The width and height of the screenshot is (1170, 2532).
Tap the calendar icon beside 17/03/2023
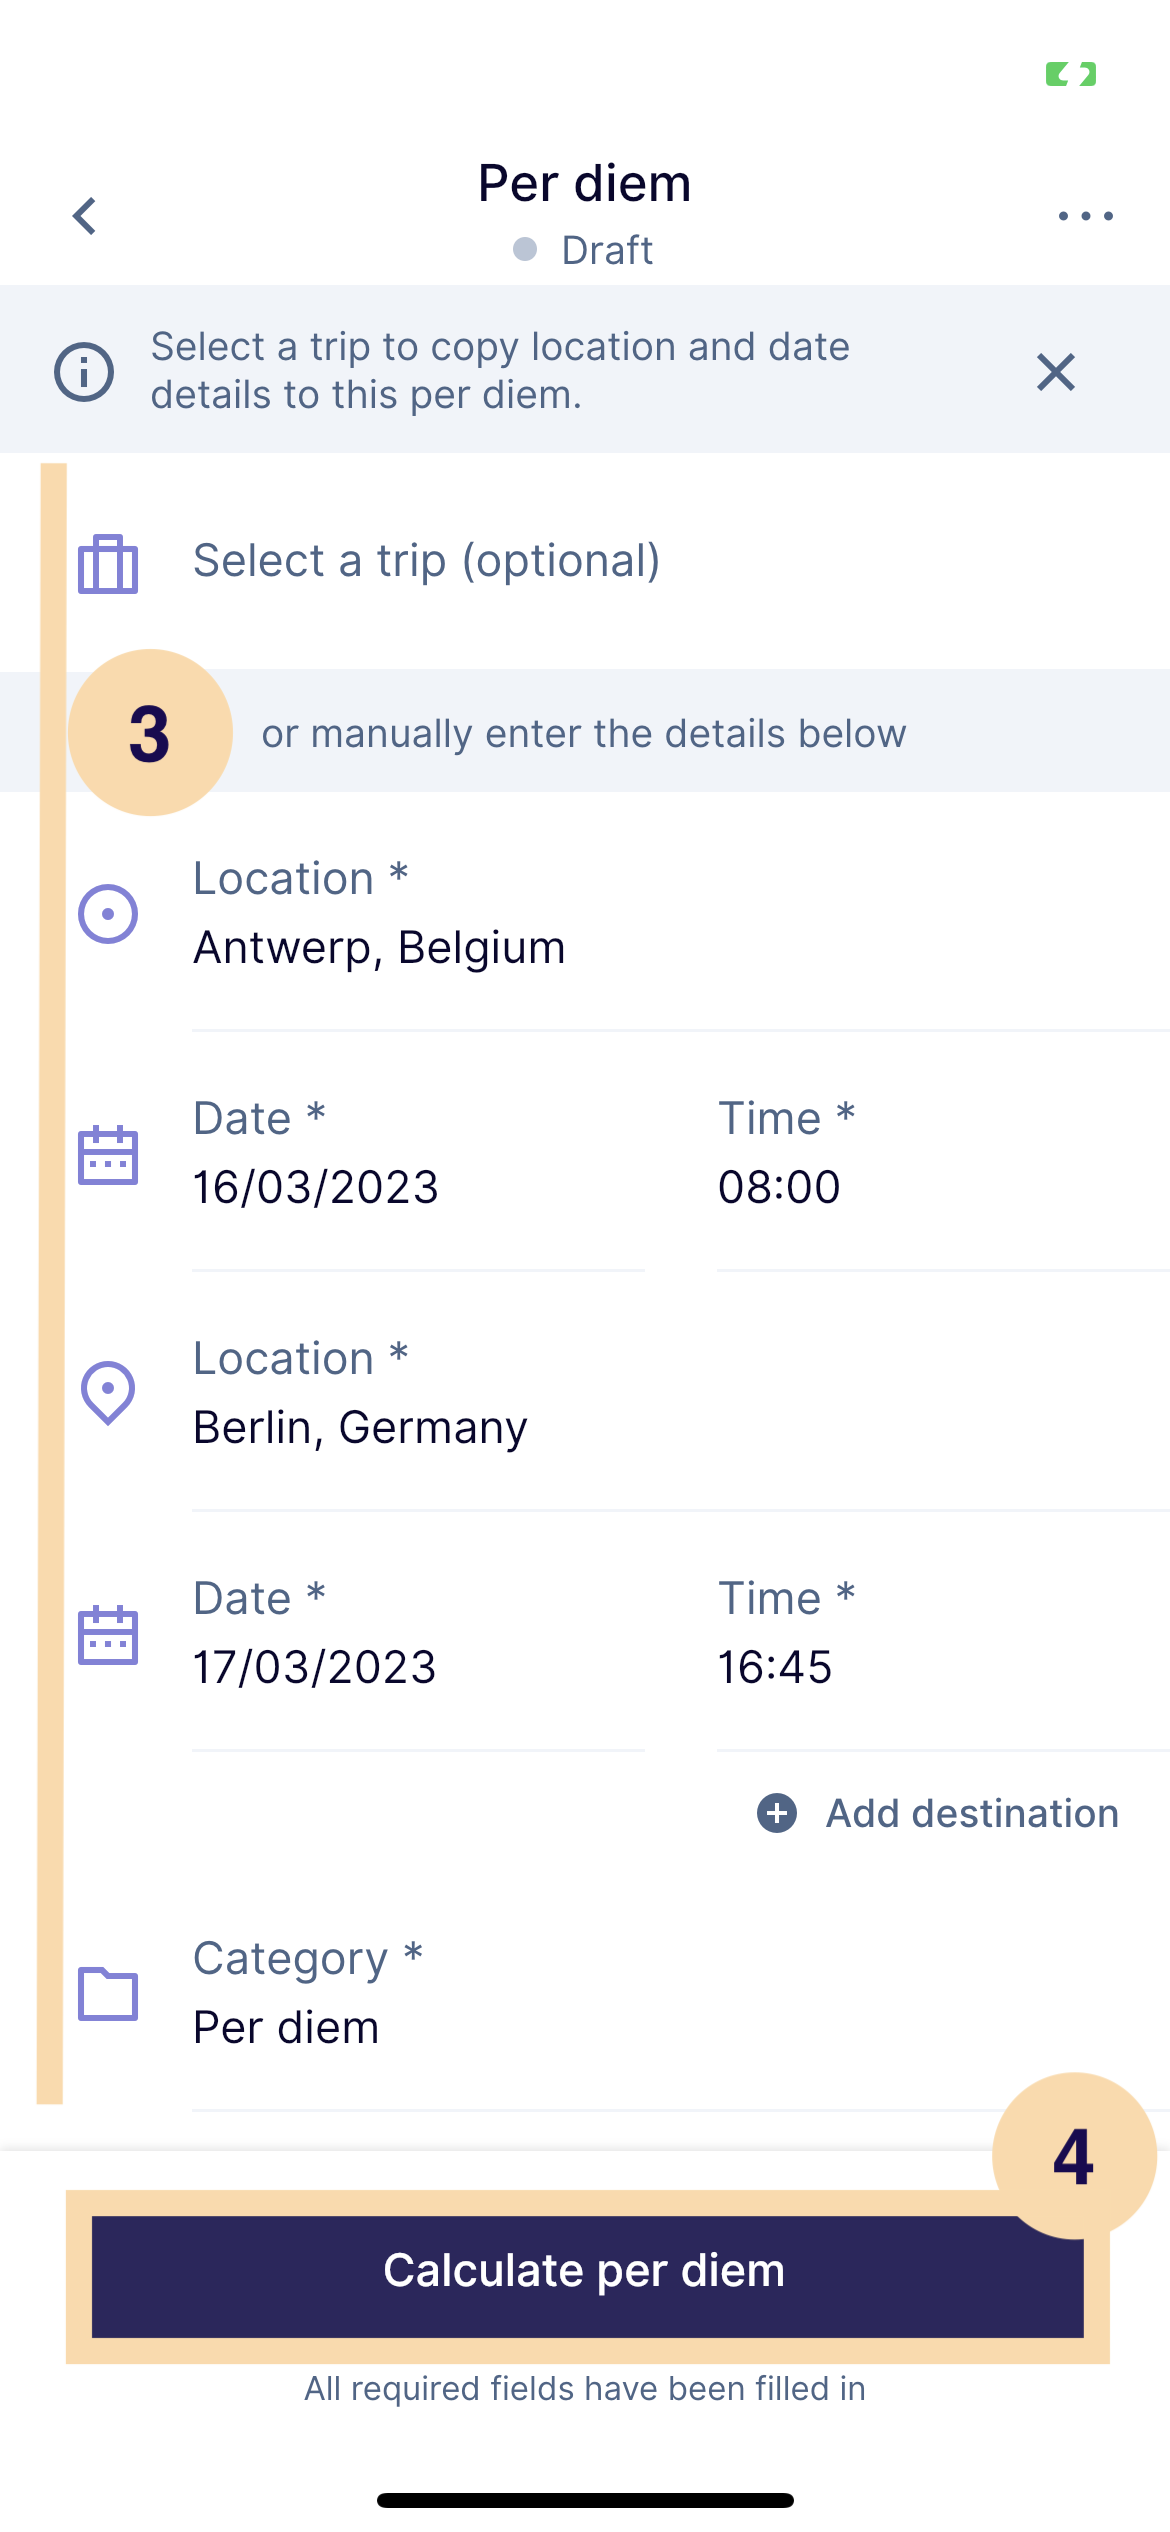point(108,1634)
